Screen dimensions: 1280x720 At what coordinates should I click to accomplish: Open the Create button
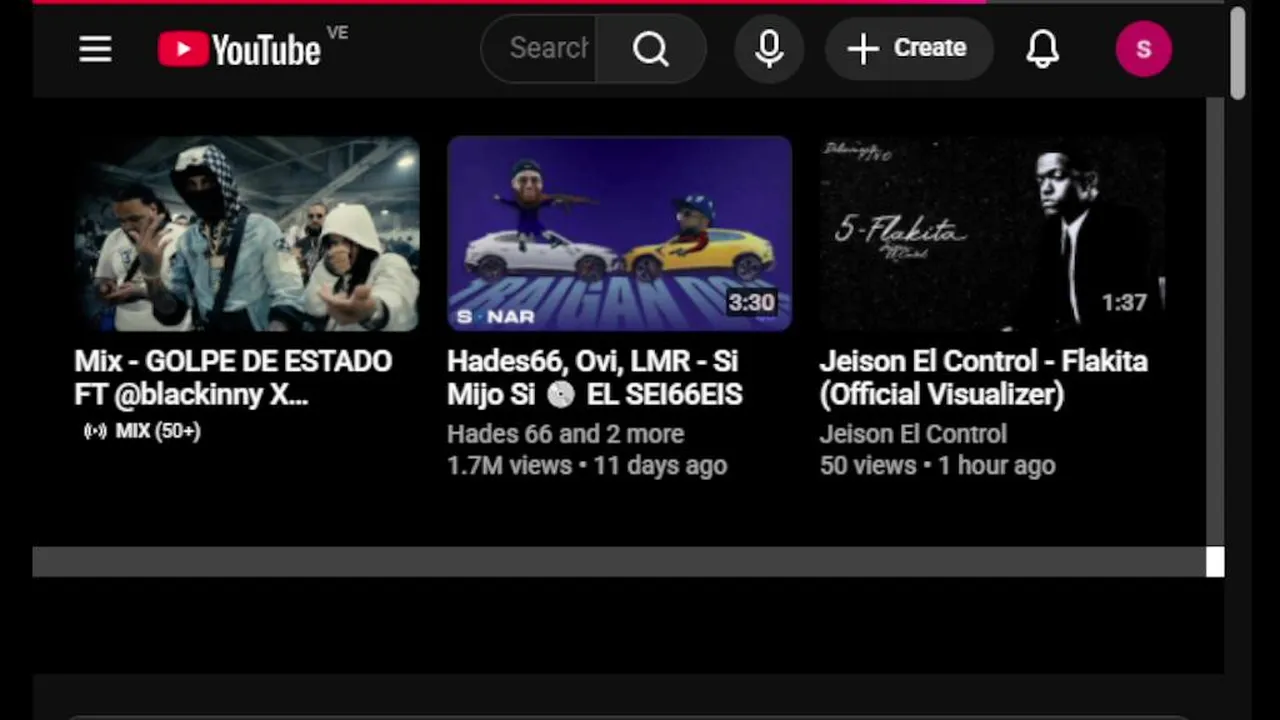coord(908,48)
